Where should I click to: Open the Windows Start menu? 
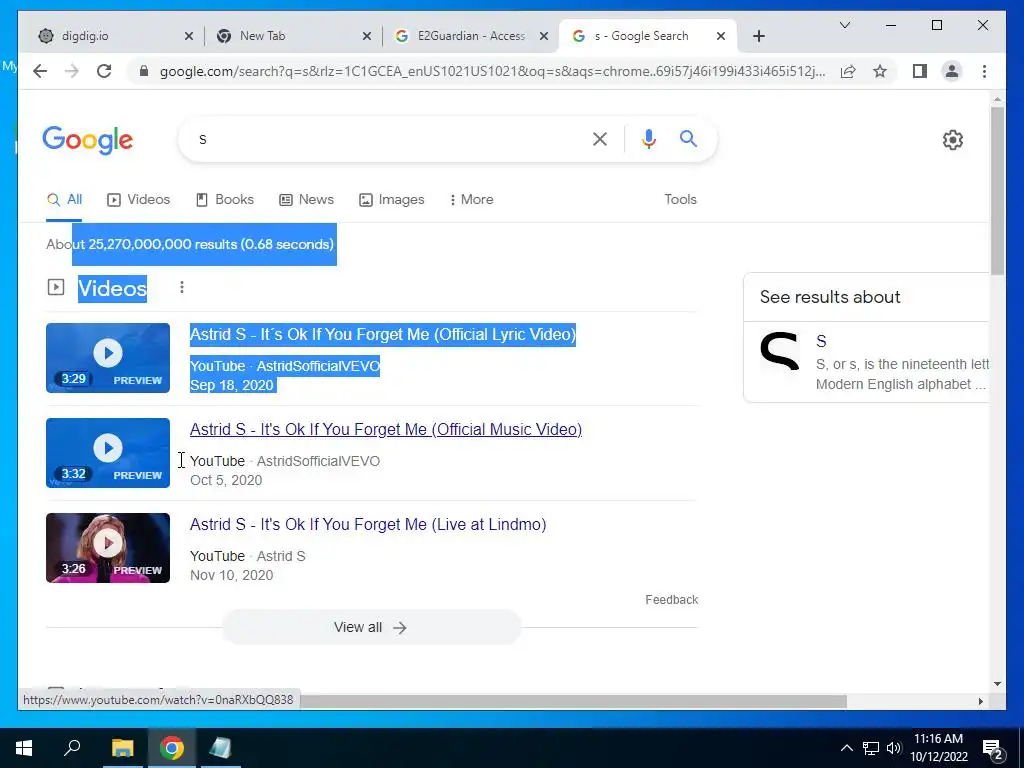(x=24, y=748)
